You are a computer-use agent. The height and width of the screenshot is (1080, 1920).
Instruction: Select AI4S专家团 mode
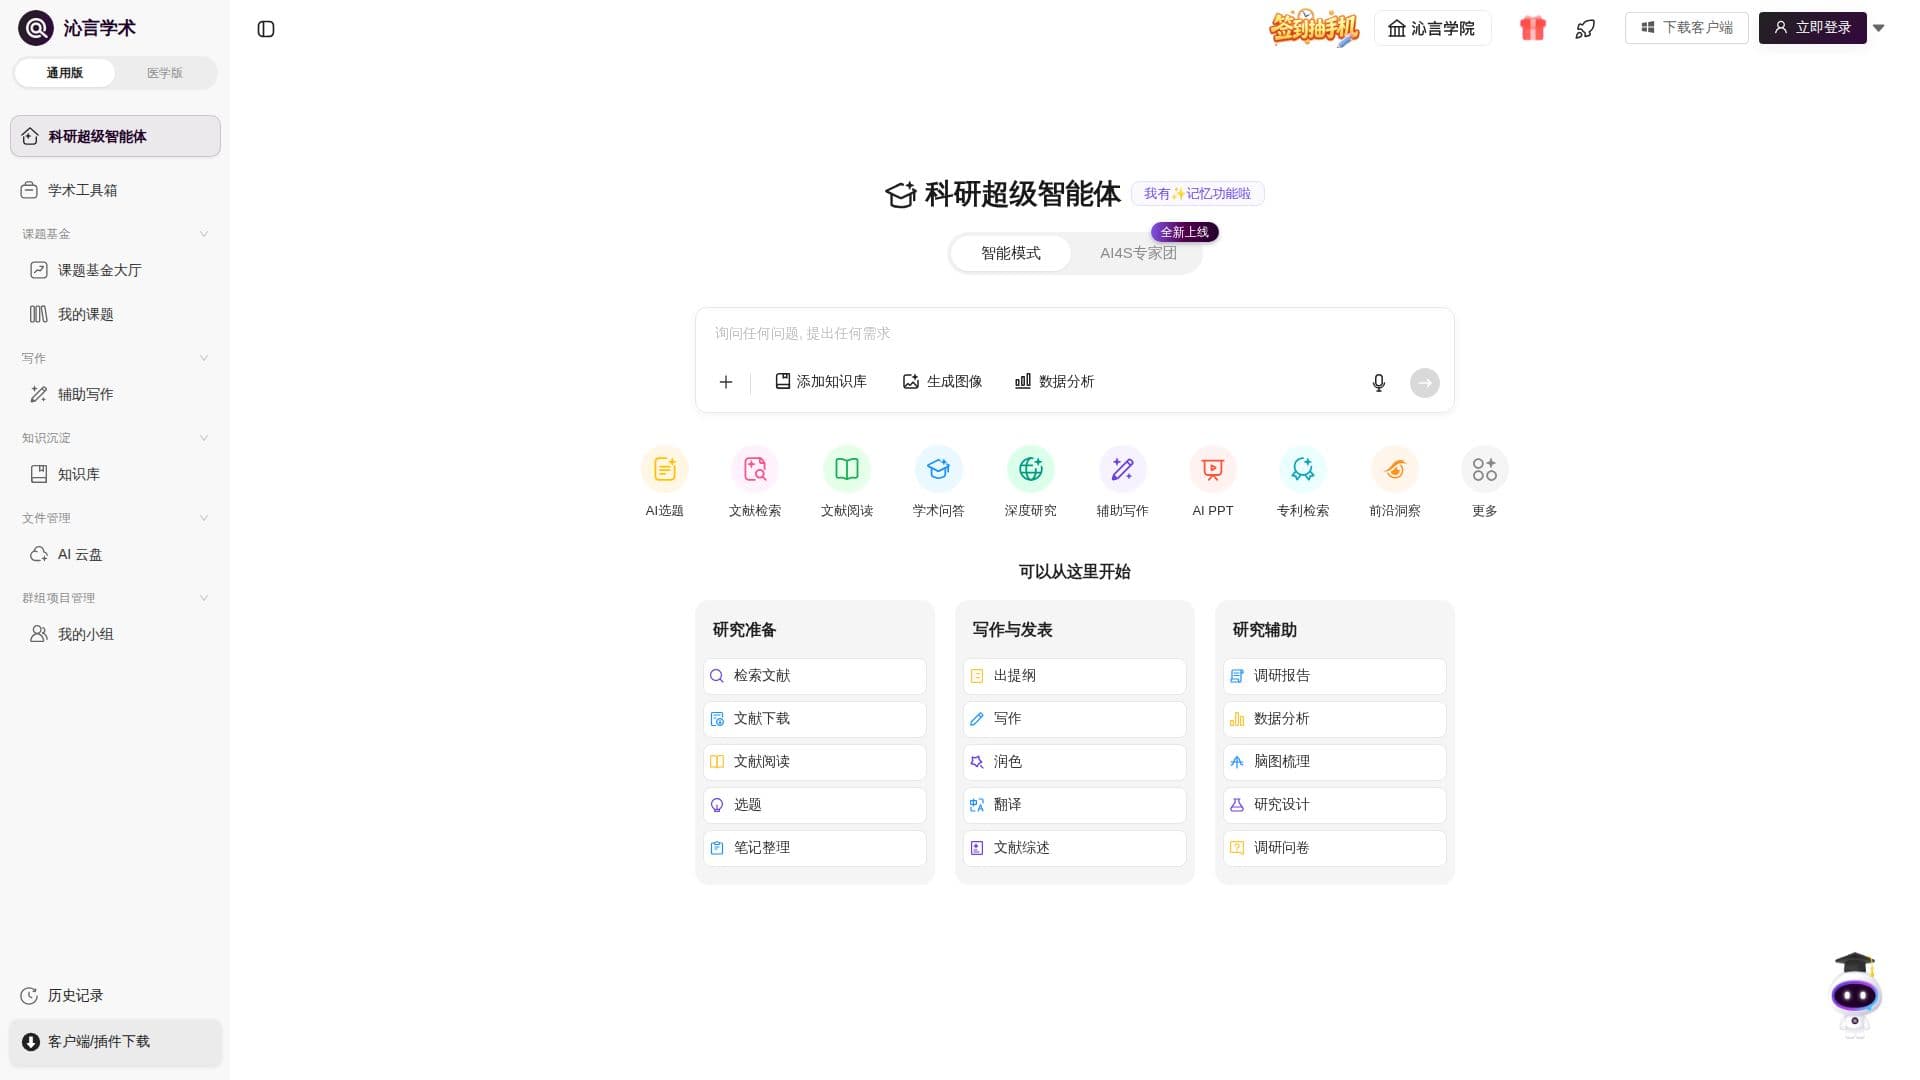(1138, 253)
